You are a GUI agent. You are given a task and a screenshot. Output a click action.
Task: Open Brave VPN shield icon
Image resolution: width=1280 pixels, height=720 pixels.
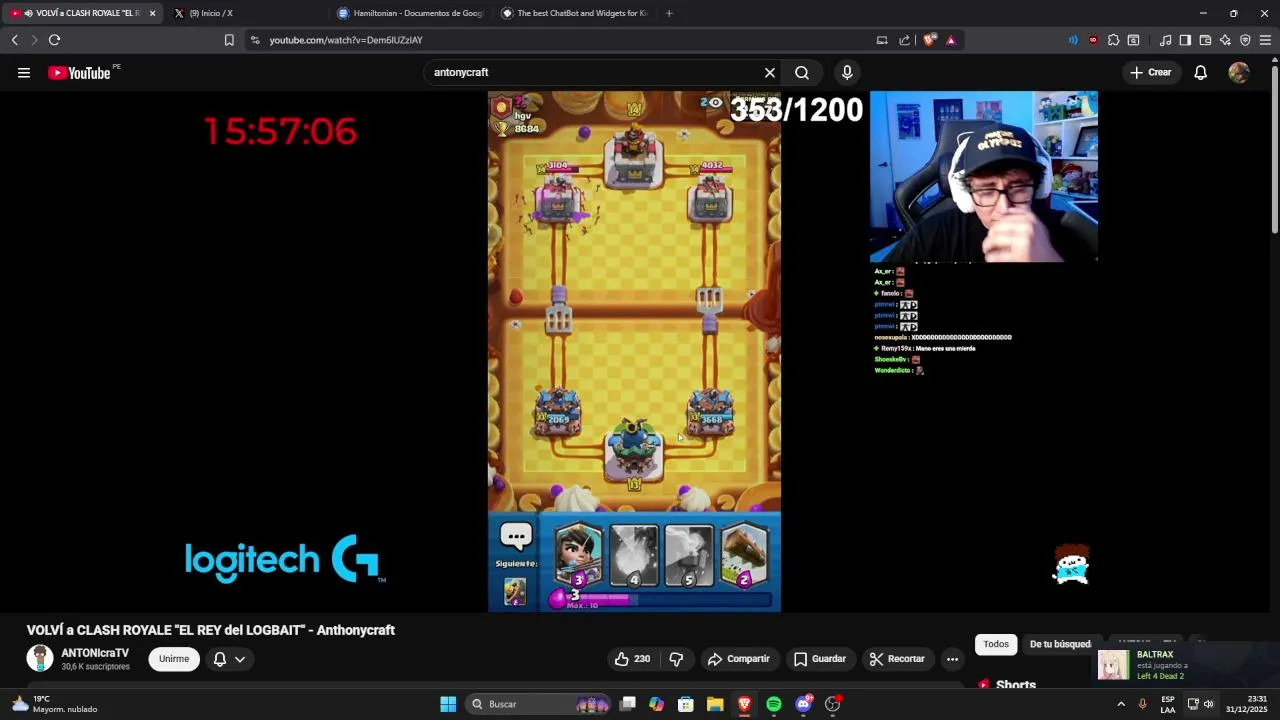[1245, 40]
